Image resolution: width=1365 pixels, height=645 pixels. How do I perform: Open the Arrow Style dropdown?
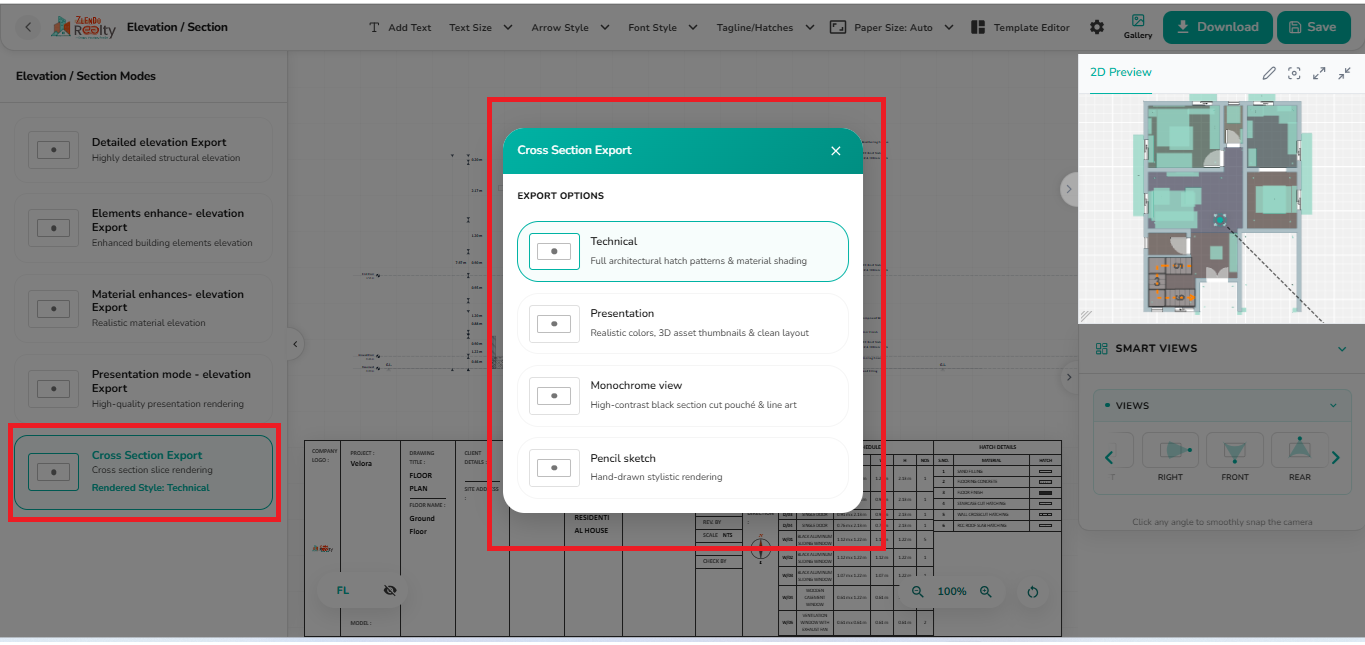570,27
